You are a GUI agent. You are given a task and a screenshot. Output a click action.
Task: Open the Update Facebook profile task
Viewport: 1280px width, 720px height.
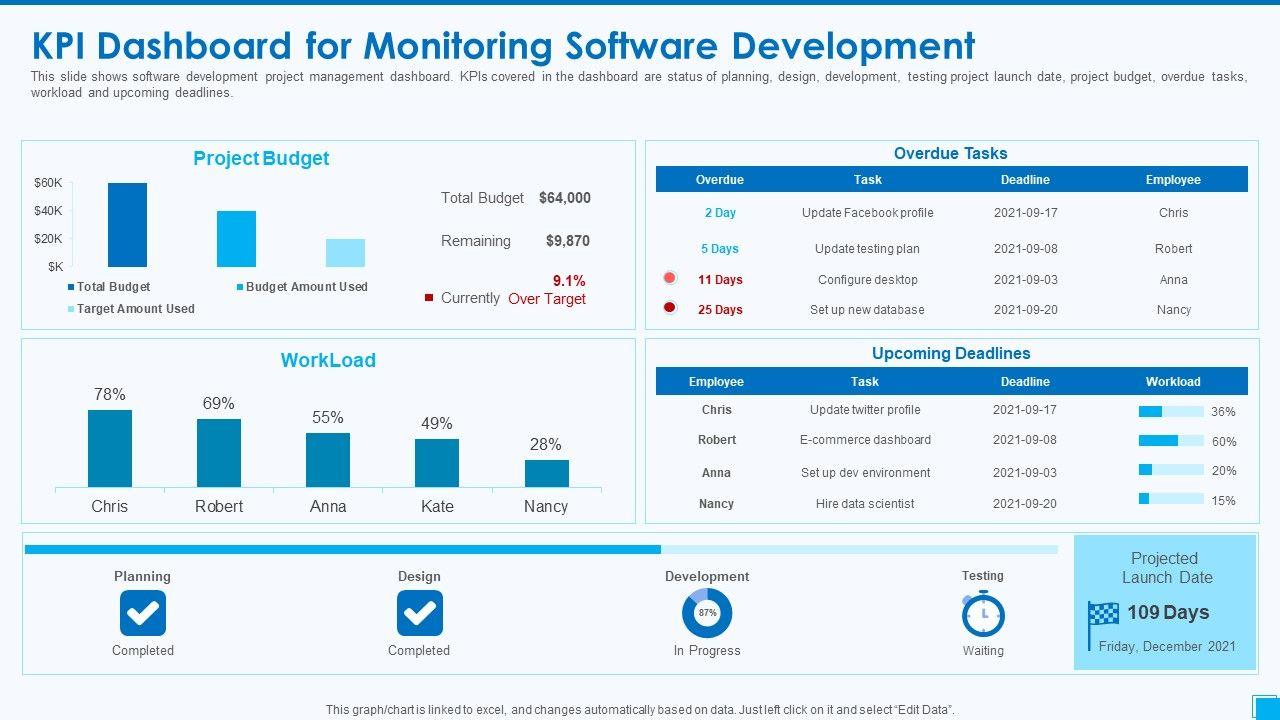click(867, 213)
